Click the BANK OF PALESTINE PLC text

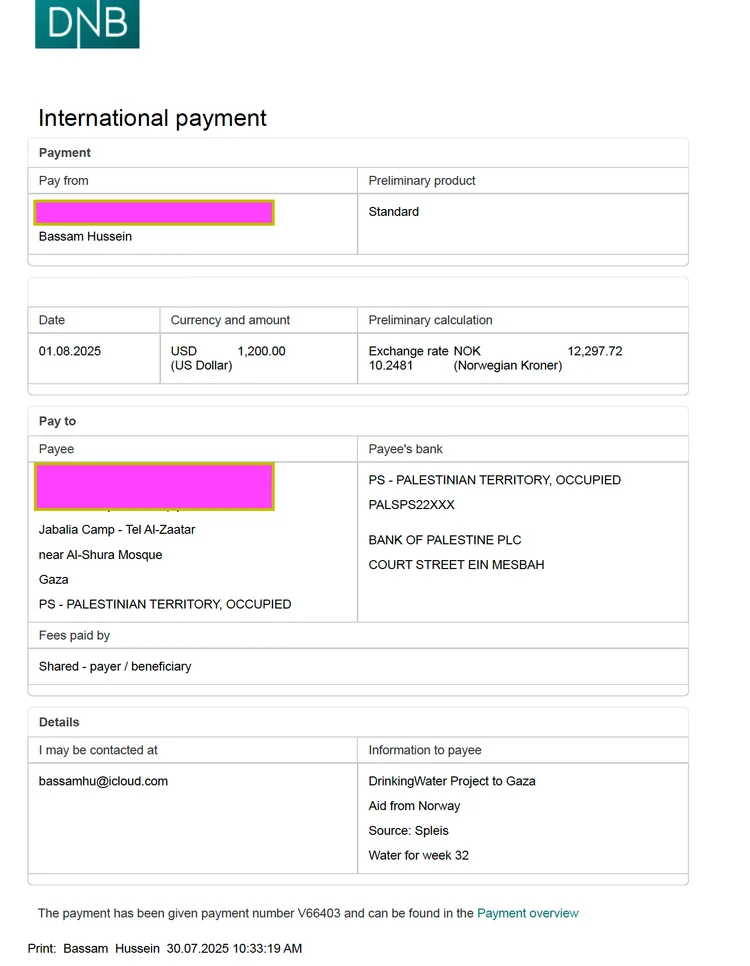pos(445,540)
